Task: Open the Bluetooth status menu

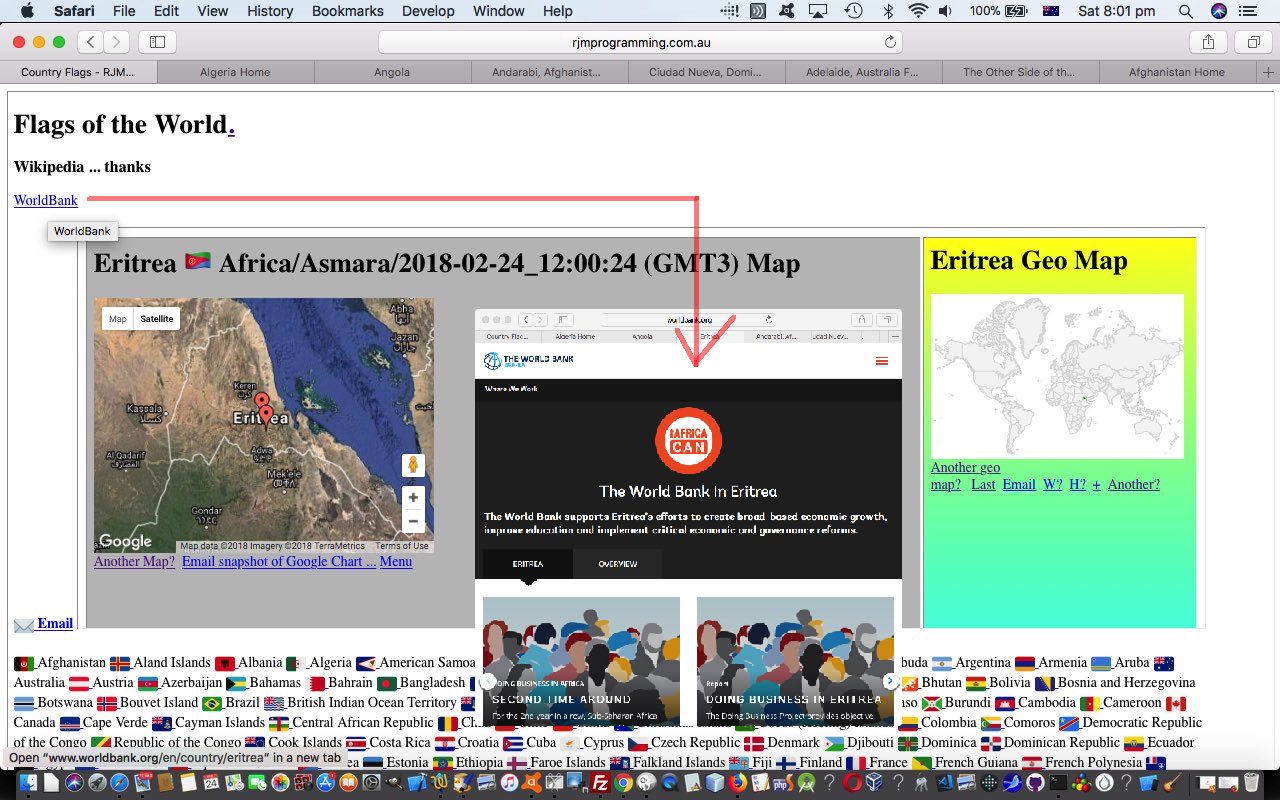Action: (x=887, y=11)
